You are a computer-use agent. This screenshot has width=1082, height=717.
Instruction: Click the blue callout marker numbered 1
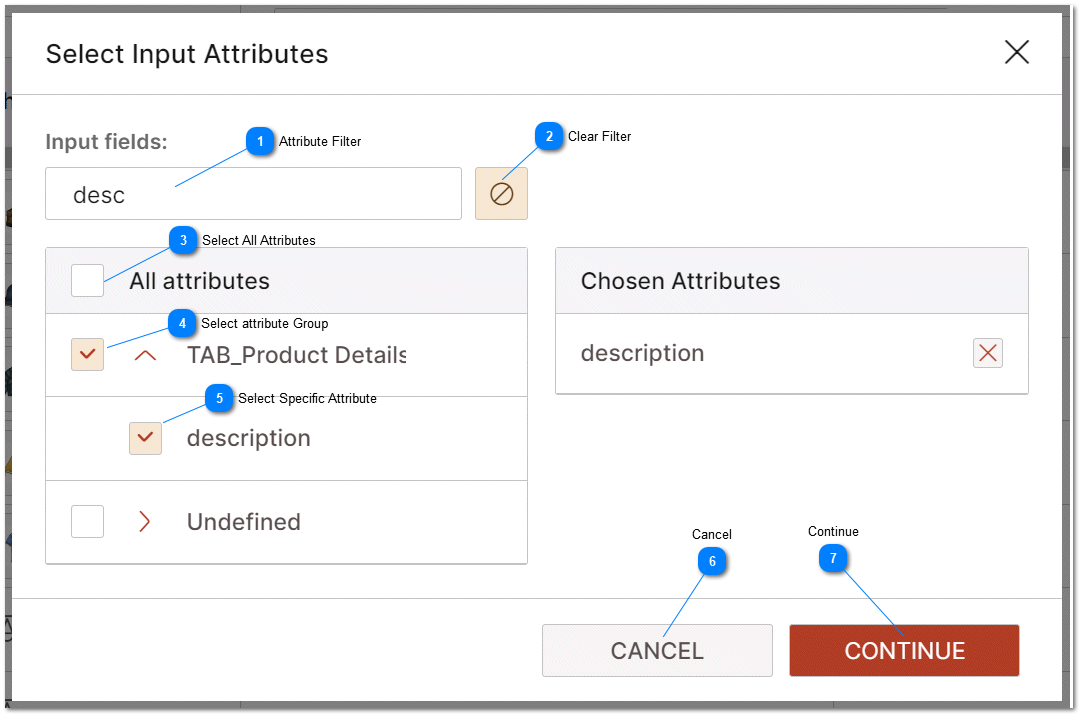point(260,142)
